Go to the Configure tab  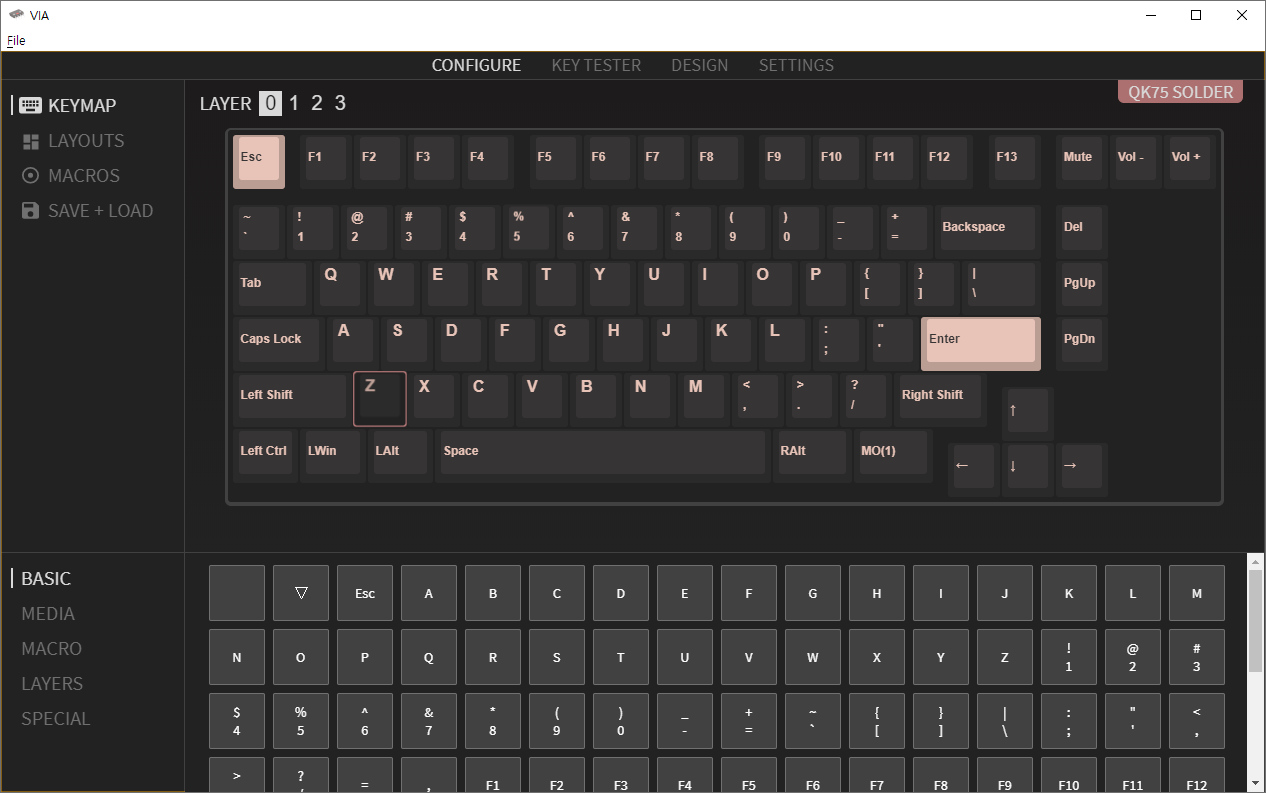coord(476,65)
